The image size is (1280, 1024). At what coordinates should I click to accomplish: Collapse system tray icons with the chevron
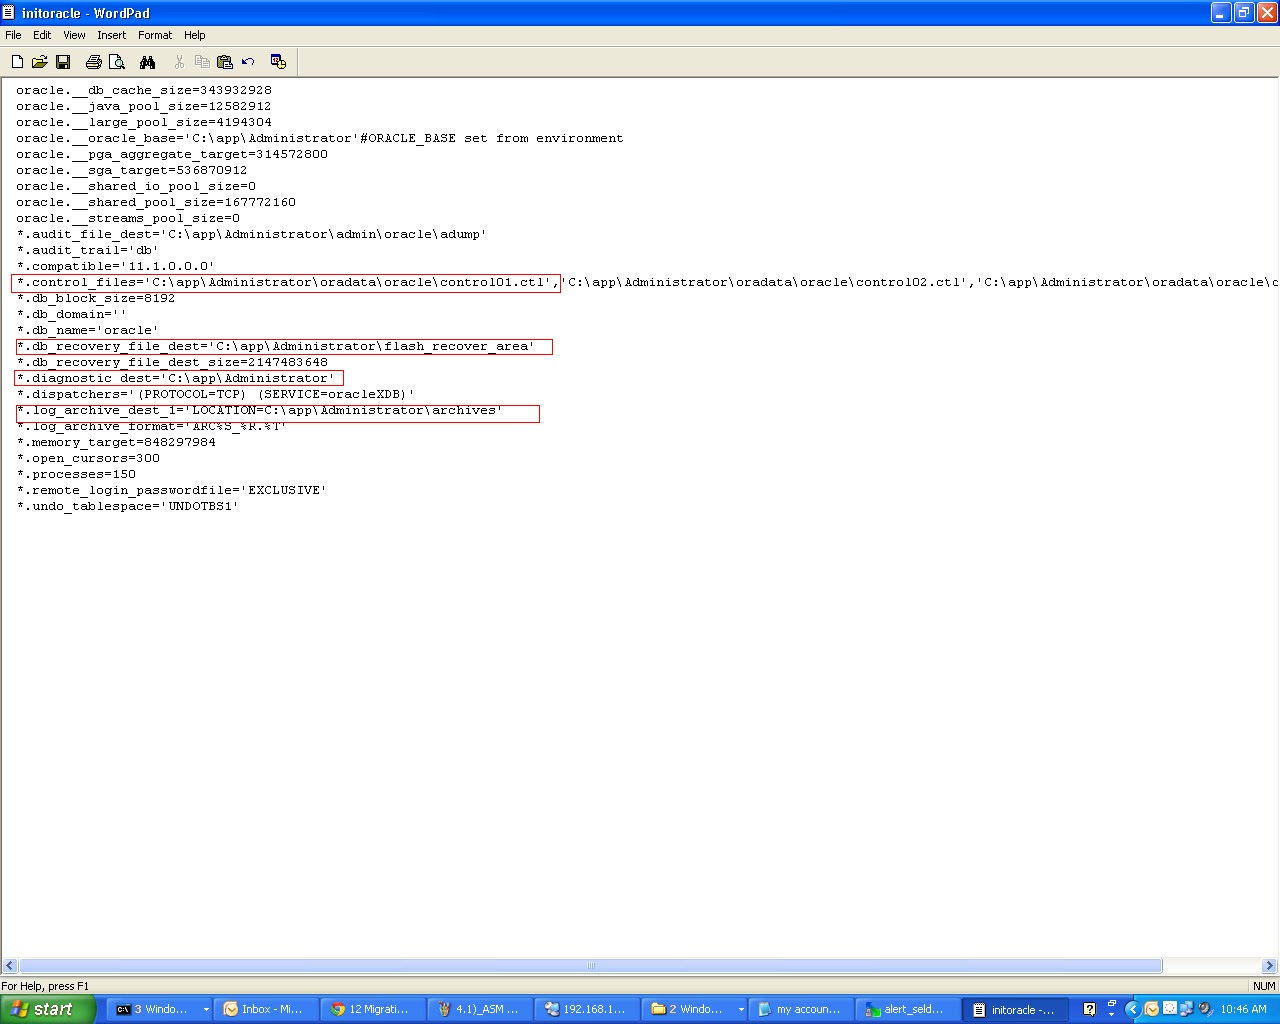(x=1133, y=1008)
